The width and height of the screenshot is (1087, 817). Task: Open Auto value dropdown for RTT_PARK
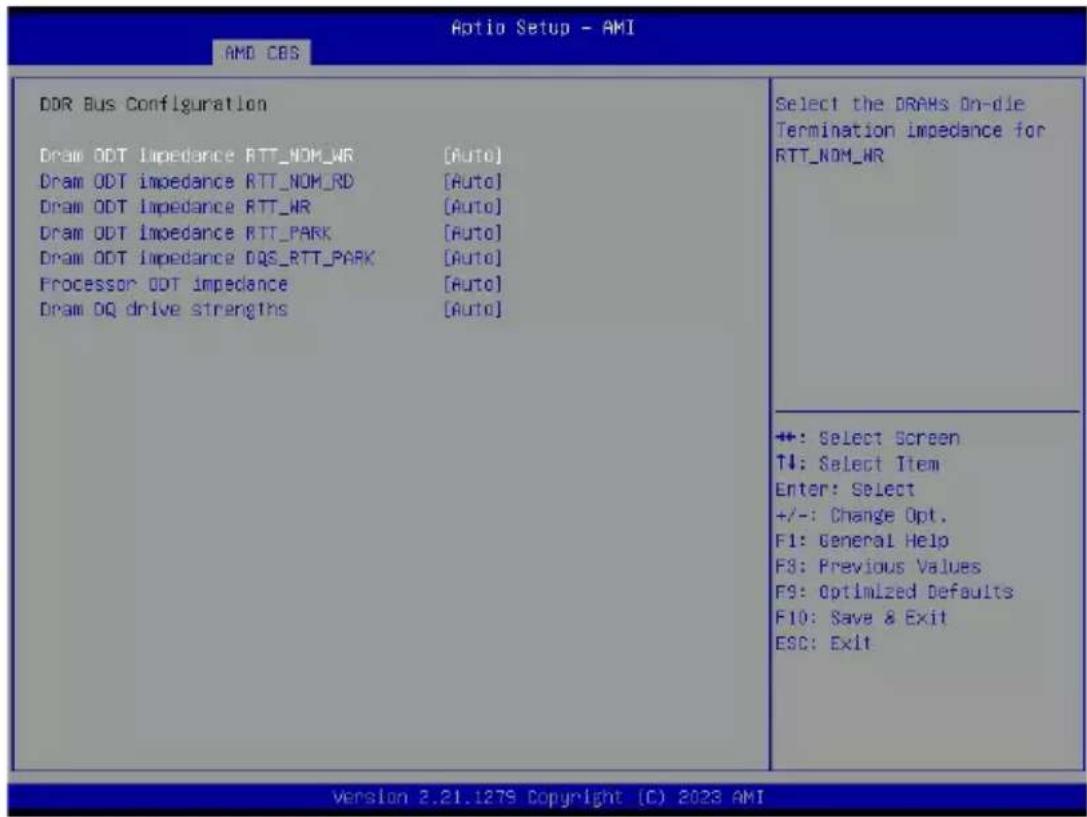point(472,233)
